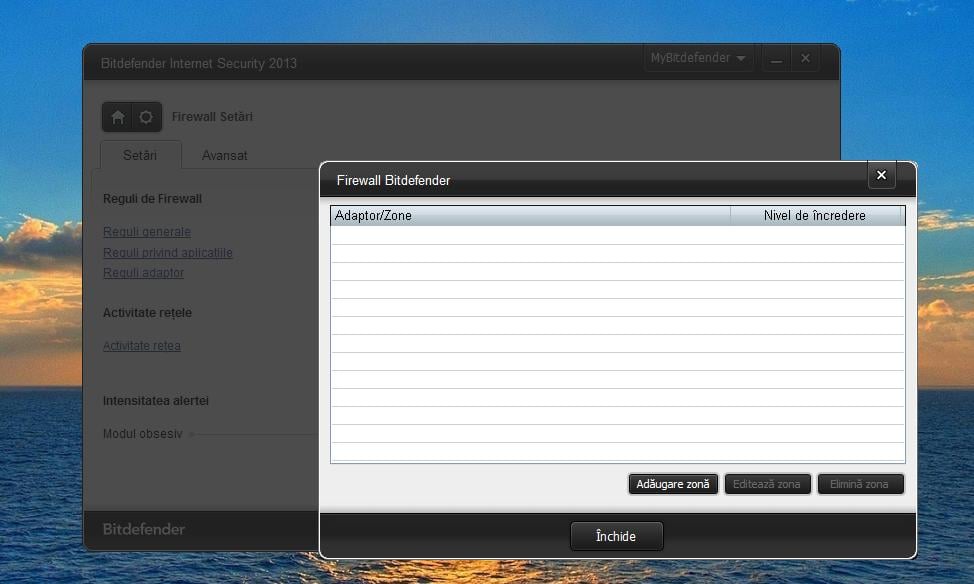The height and width of the screenshot is (584, 974).
Task: Close the Firewall Bitdefender dialog with X
Action: coord(881,175)
